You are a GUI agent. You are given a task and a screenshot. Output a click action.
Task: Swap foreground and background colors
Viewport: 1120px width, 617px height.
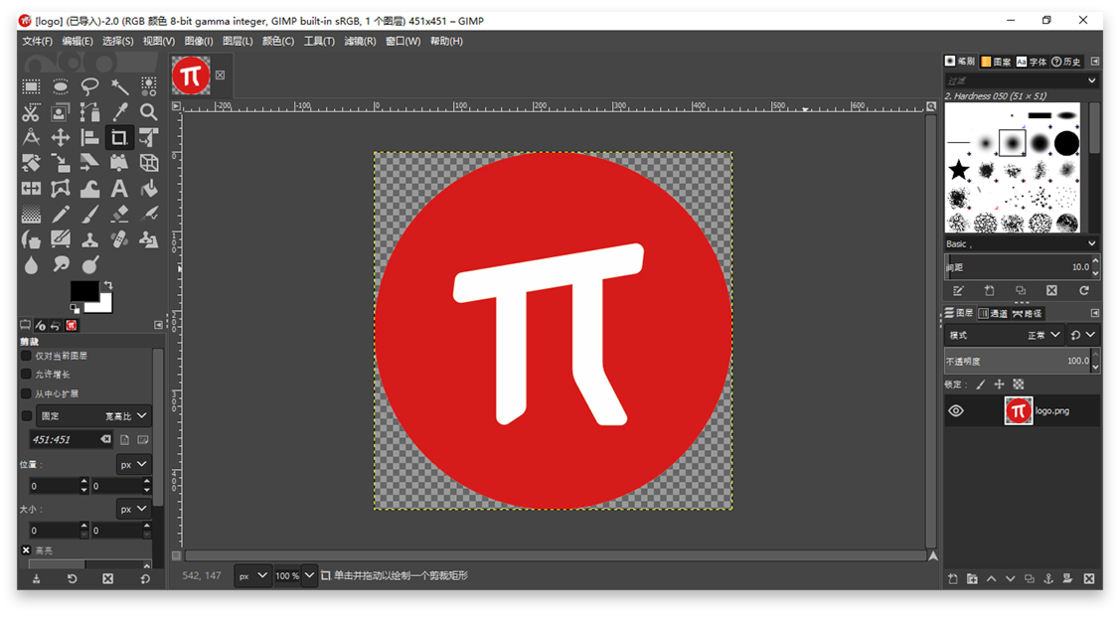pos(108,285)
